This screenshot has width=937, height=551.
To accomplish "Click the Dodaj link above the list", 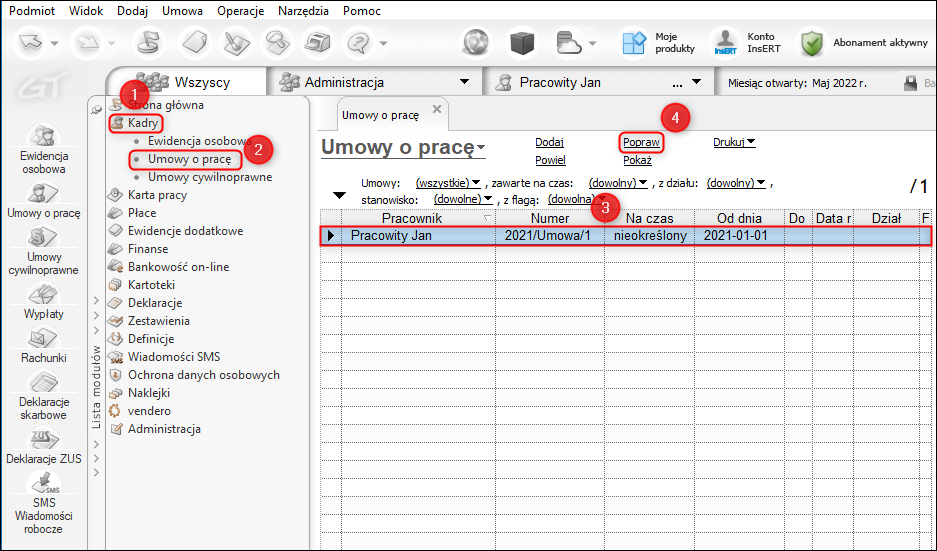I will click(549, 142).
